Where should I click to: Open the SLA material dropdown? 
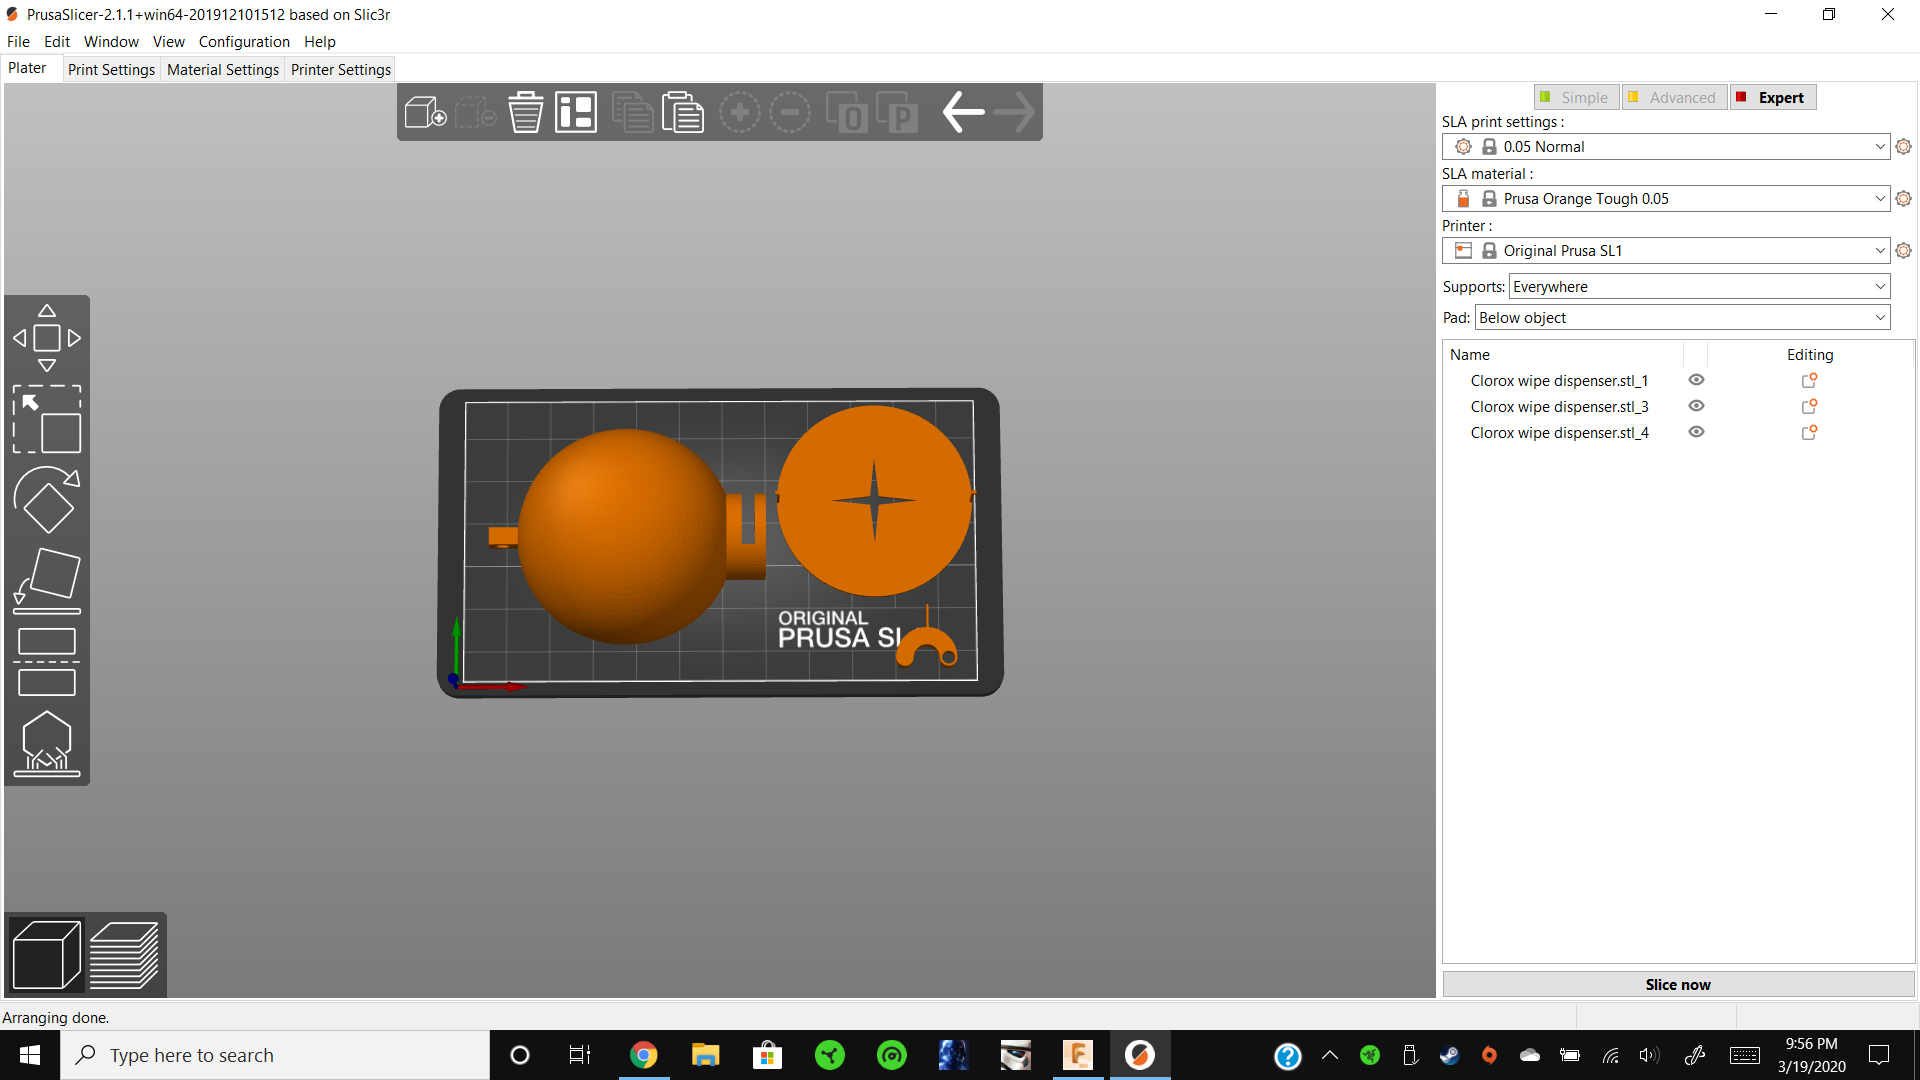[x=1666, y=199]
